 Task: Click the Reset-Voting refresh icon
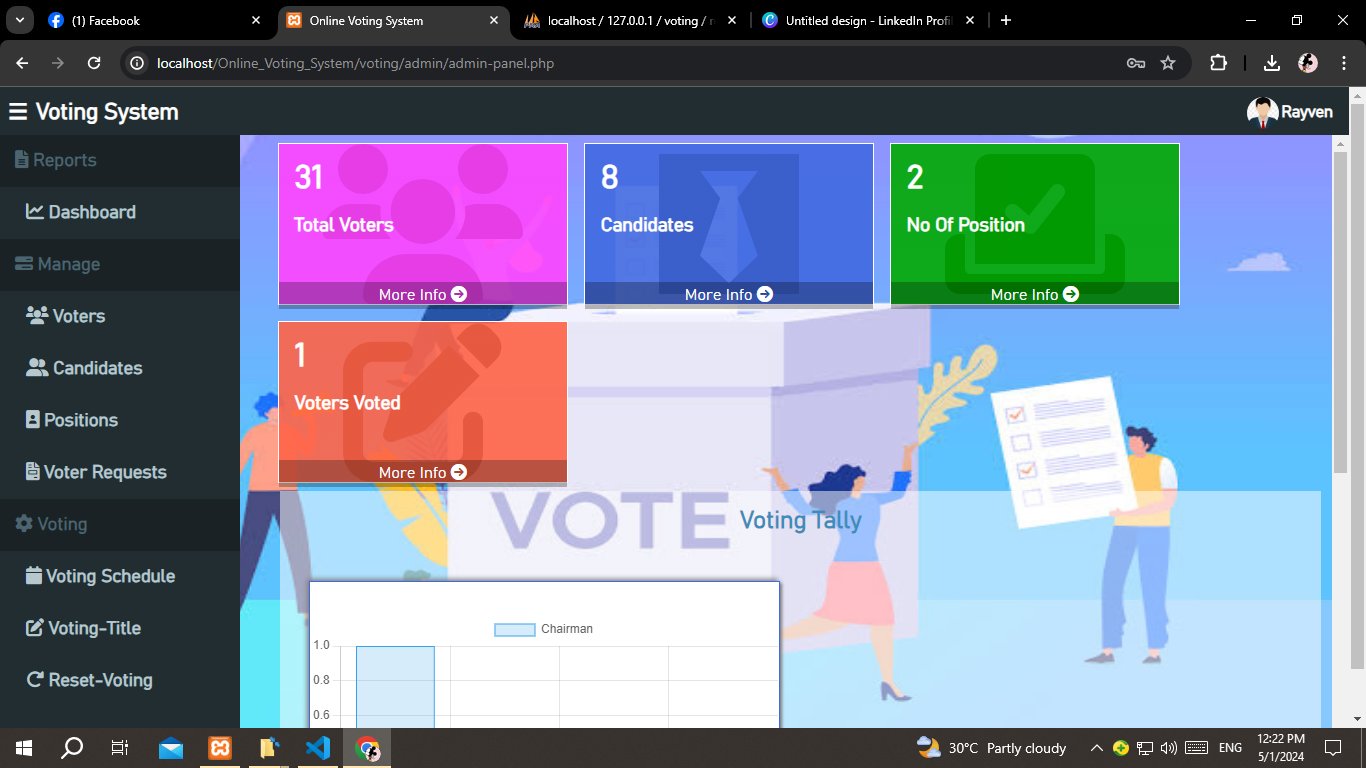tap(37, 680)
